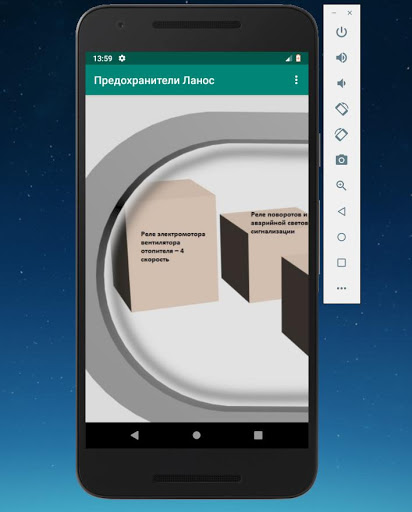The width and height of the screenshot is (412, 512).
Task: Tap the Android recent apps square button
Action: pos(258,435)
